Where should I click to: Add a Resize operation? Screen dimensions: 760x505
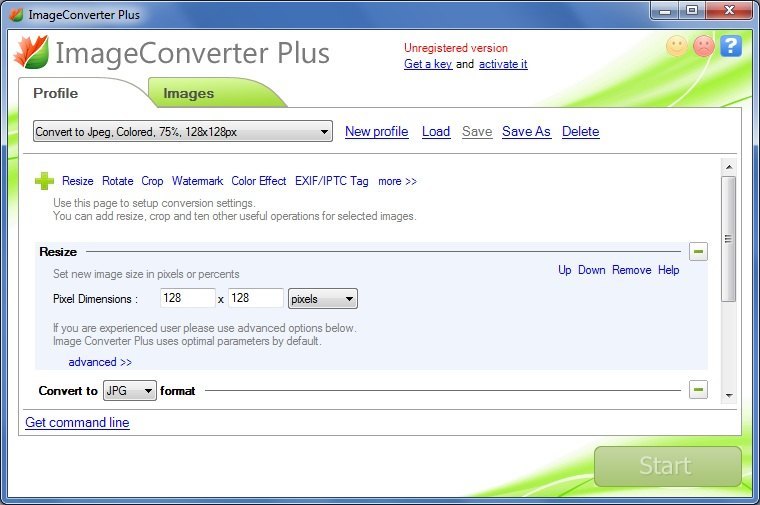tap(78, 181)
